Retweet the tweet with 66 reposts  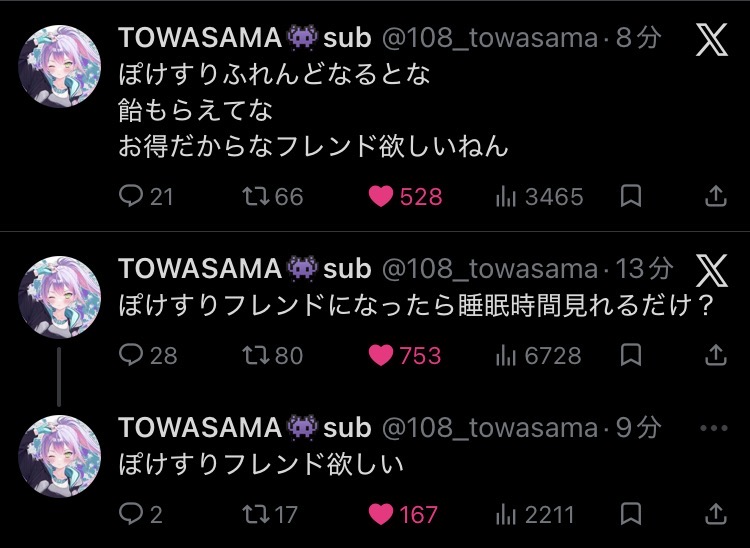click(256, 197)
